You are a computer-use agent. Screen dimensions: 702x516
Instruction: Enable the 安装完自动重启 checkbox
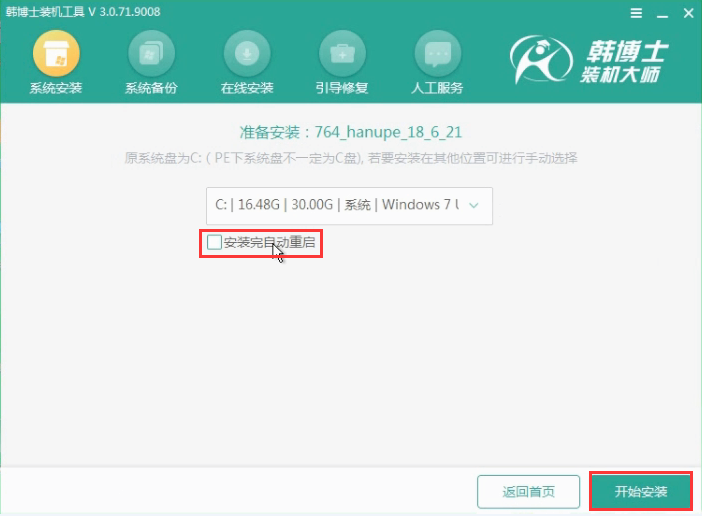(x=214, y=242)
